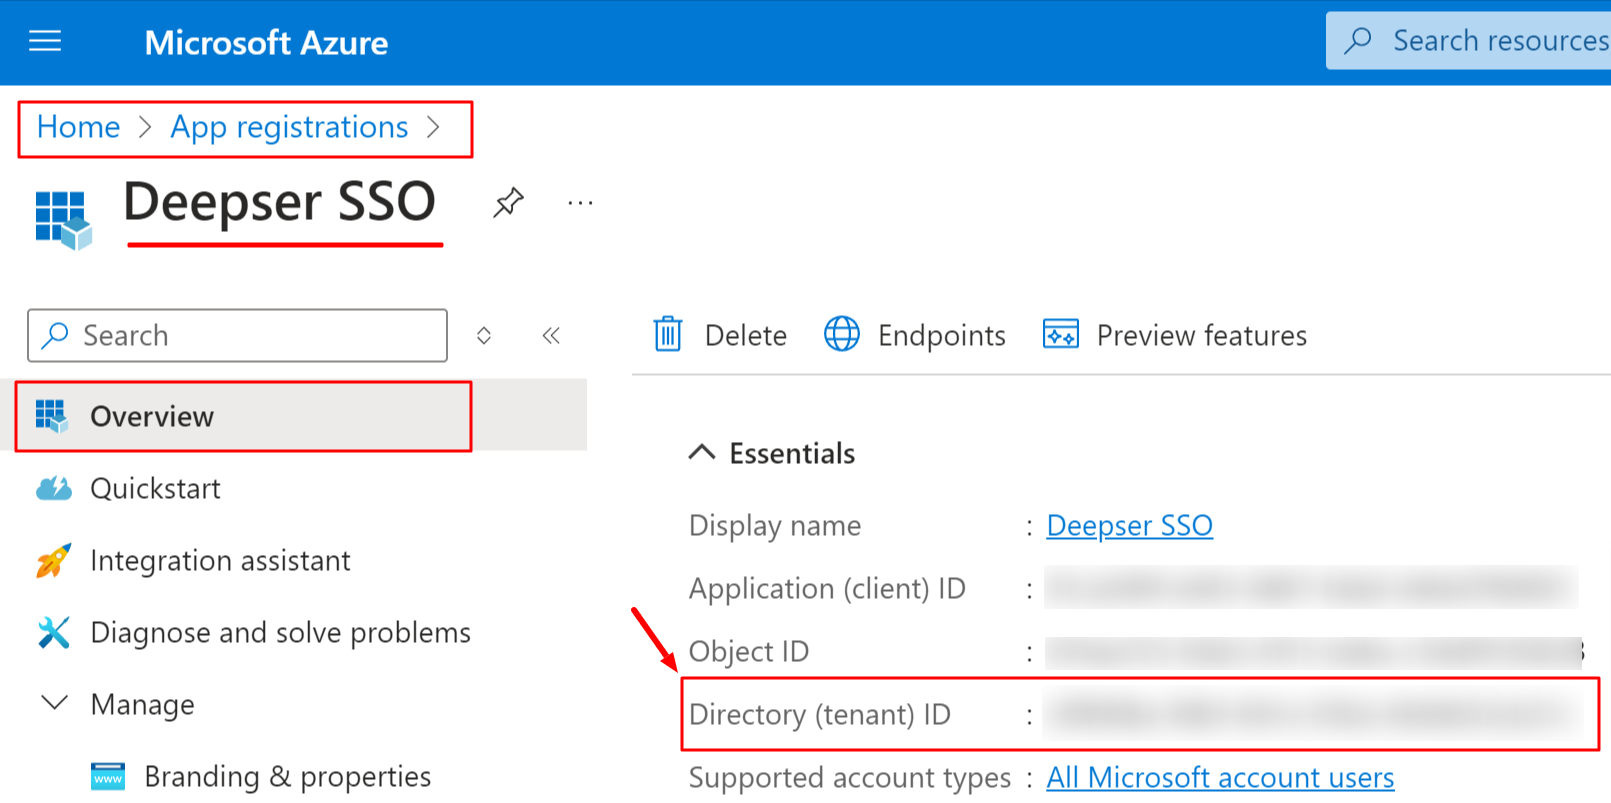Viewport: 1611px width, 803px height.
Task: Click the search magnifier icon in header
Action: click(1358, 41)
